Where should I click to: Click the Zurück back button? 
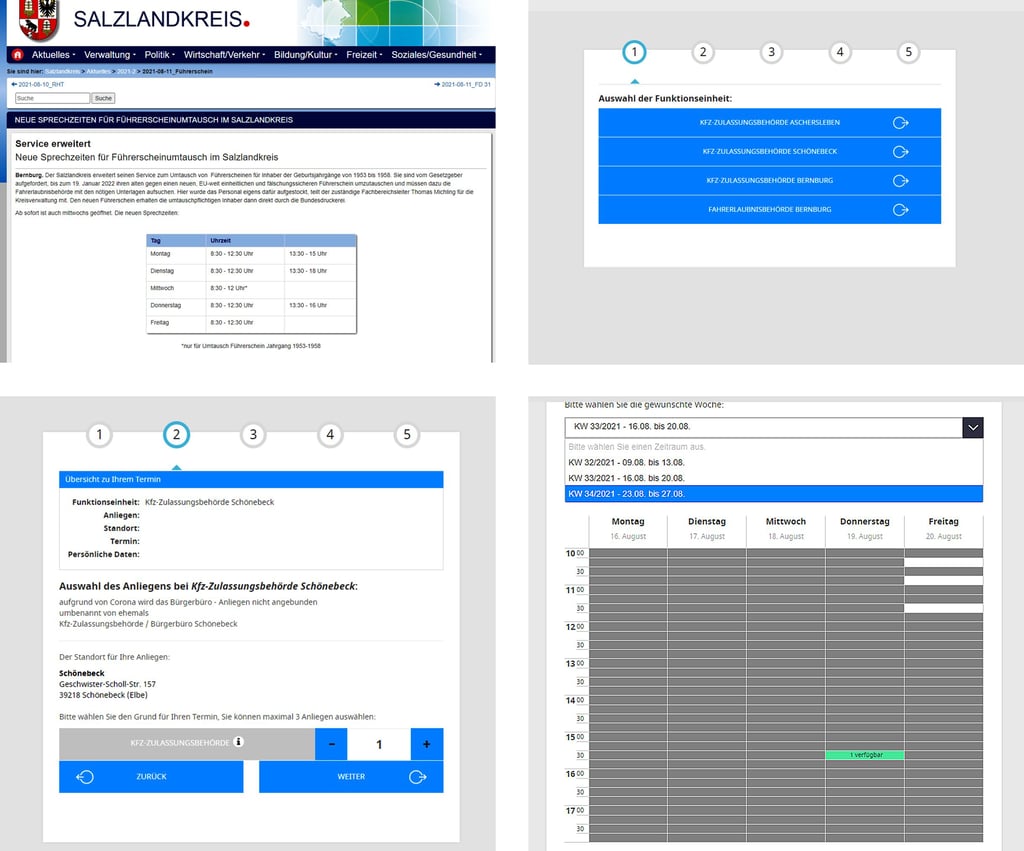(151, 777)
